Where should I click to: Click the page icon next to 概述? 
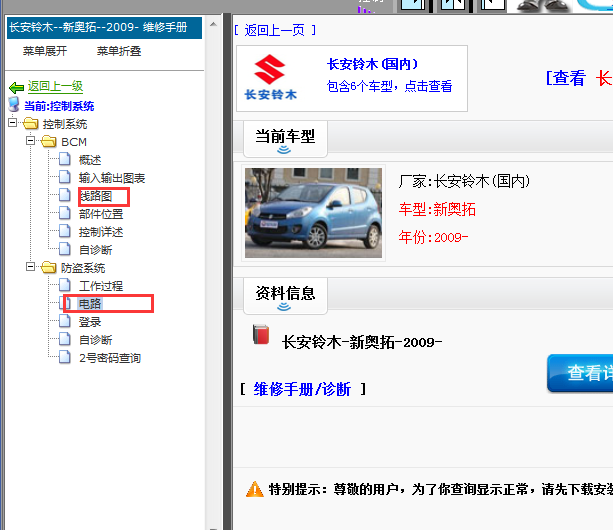click(x=65, y=159)
